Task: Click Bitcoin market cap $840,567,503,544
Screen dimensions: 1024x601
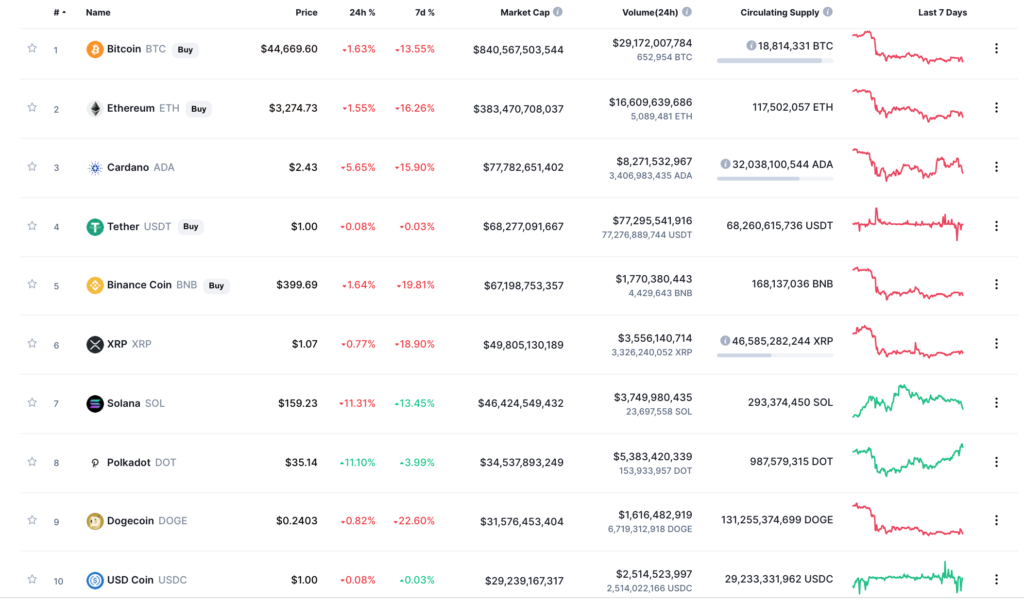Action: coord(518,50)
